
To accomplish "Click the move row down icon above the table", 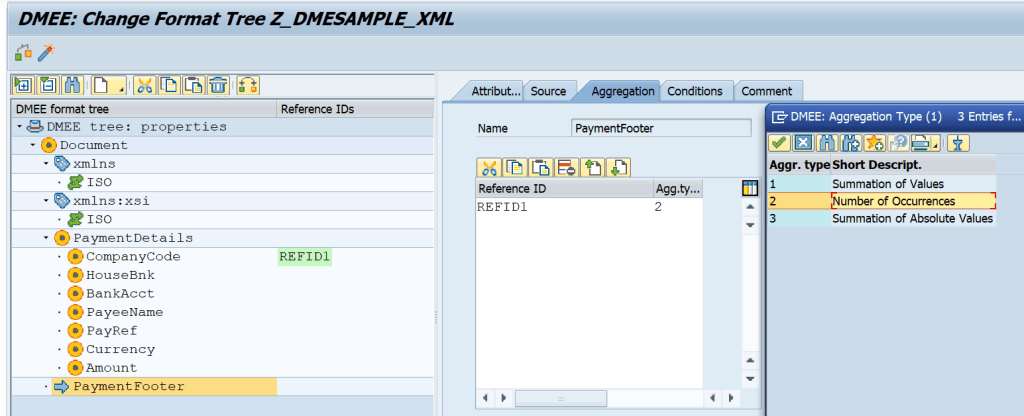I will pos(618,167).
